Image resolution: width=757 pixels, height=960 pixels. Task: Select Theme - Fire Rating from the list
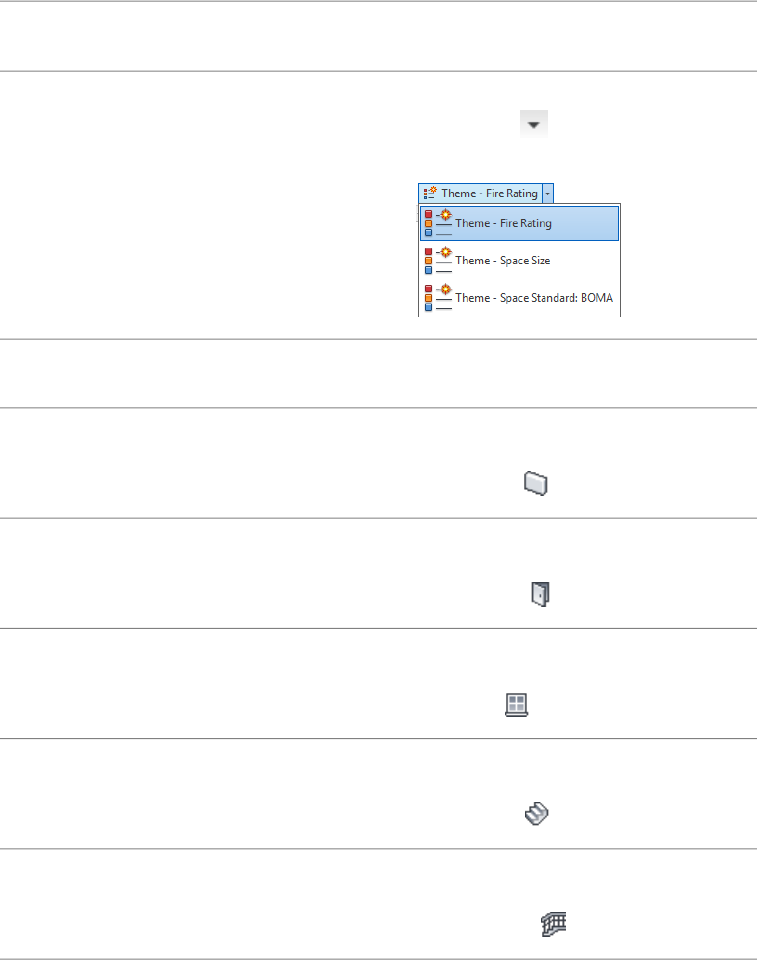pyautogui.click(x=503, y=223)
